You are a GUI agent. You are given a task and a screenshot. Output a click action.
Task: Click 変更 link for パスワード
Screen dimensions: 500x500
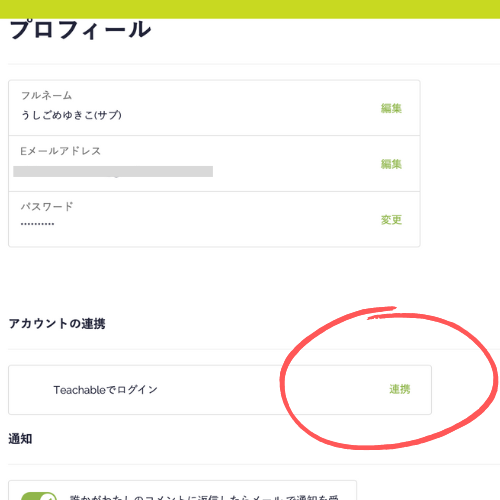[391, 220]
